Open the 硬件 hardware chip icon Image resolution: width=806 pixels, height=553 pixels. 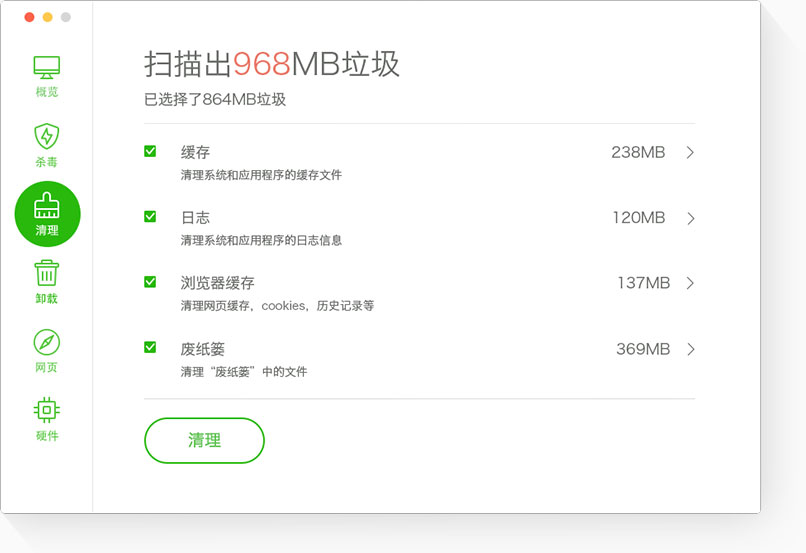[x=47, y=410]
